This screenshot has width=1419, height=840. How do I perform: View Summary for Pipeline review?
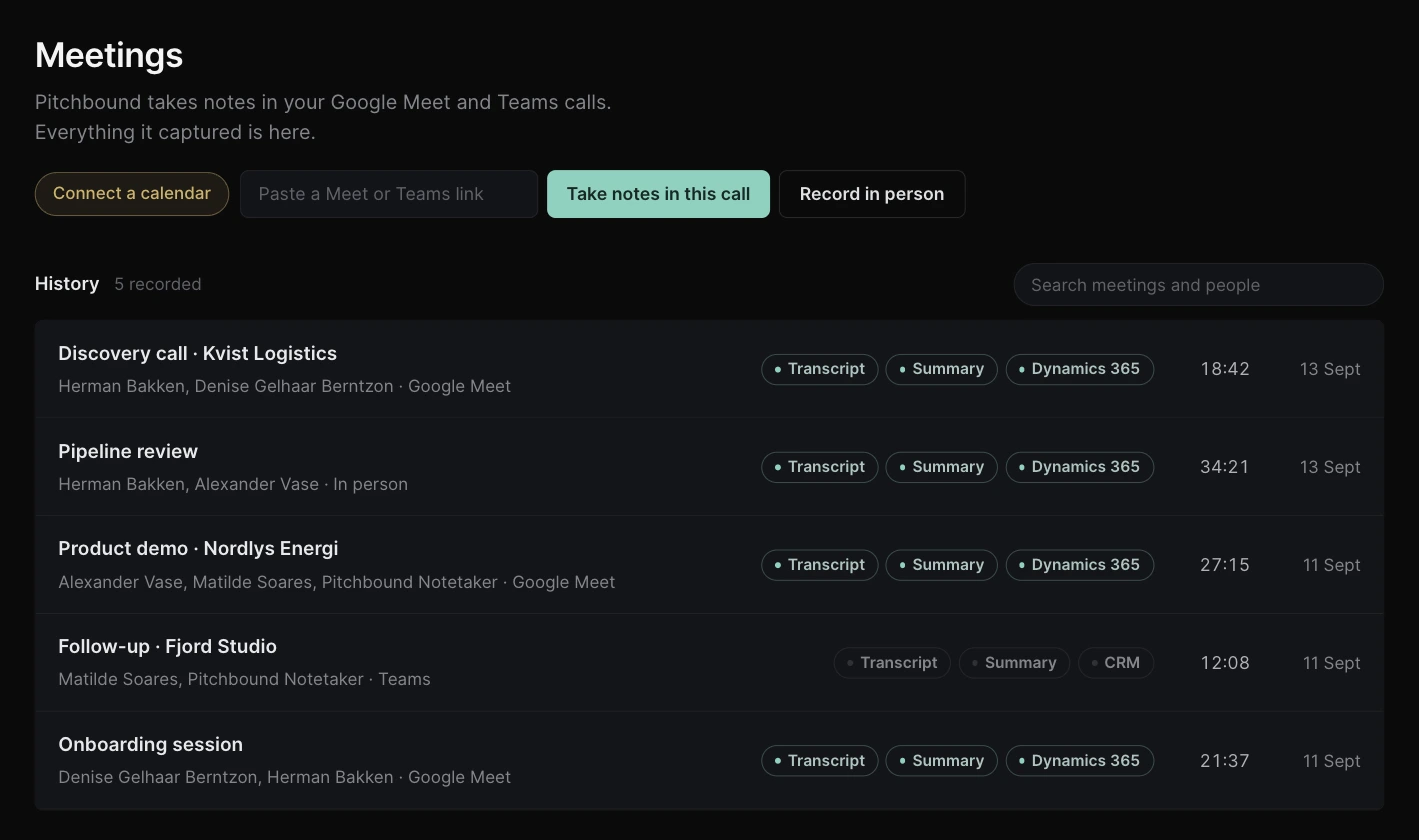click(941, 467)
